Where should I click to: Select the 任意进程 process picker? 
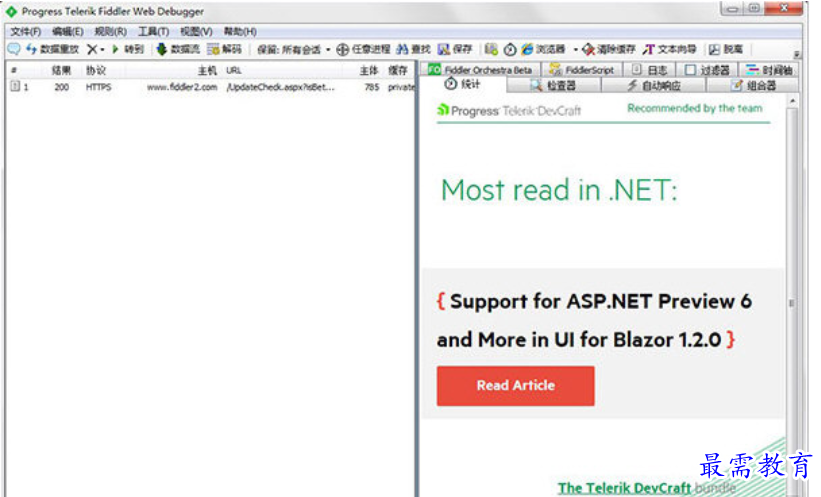pos(363,49)
